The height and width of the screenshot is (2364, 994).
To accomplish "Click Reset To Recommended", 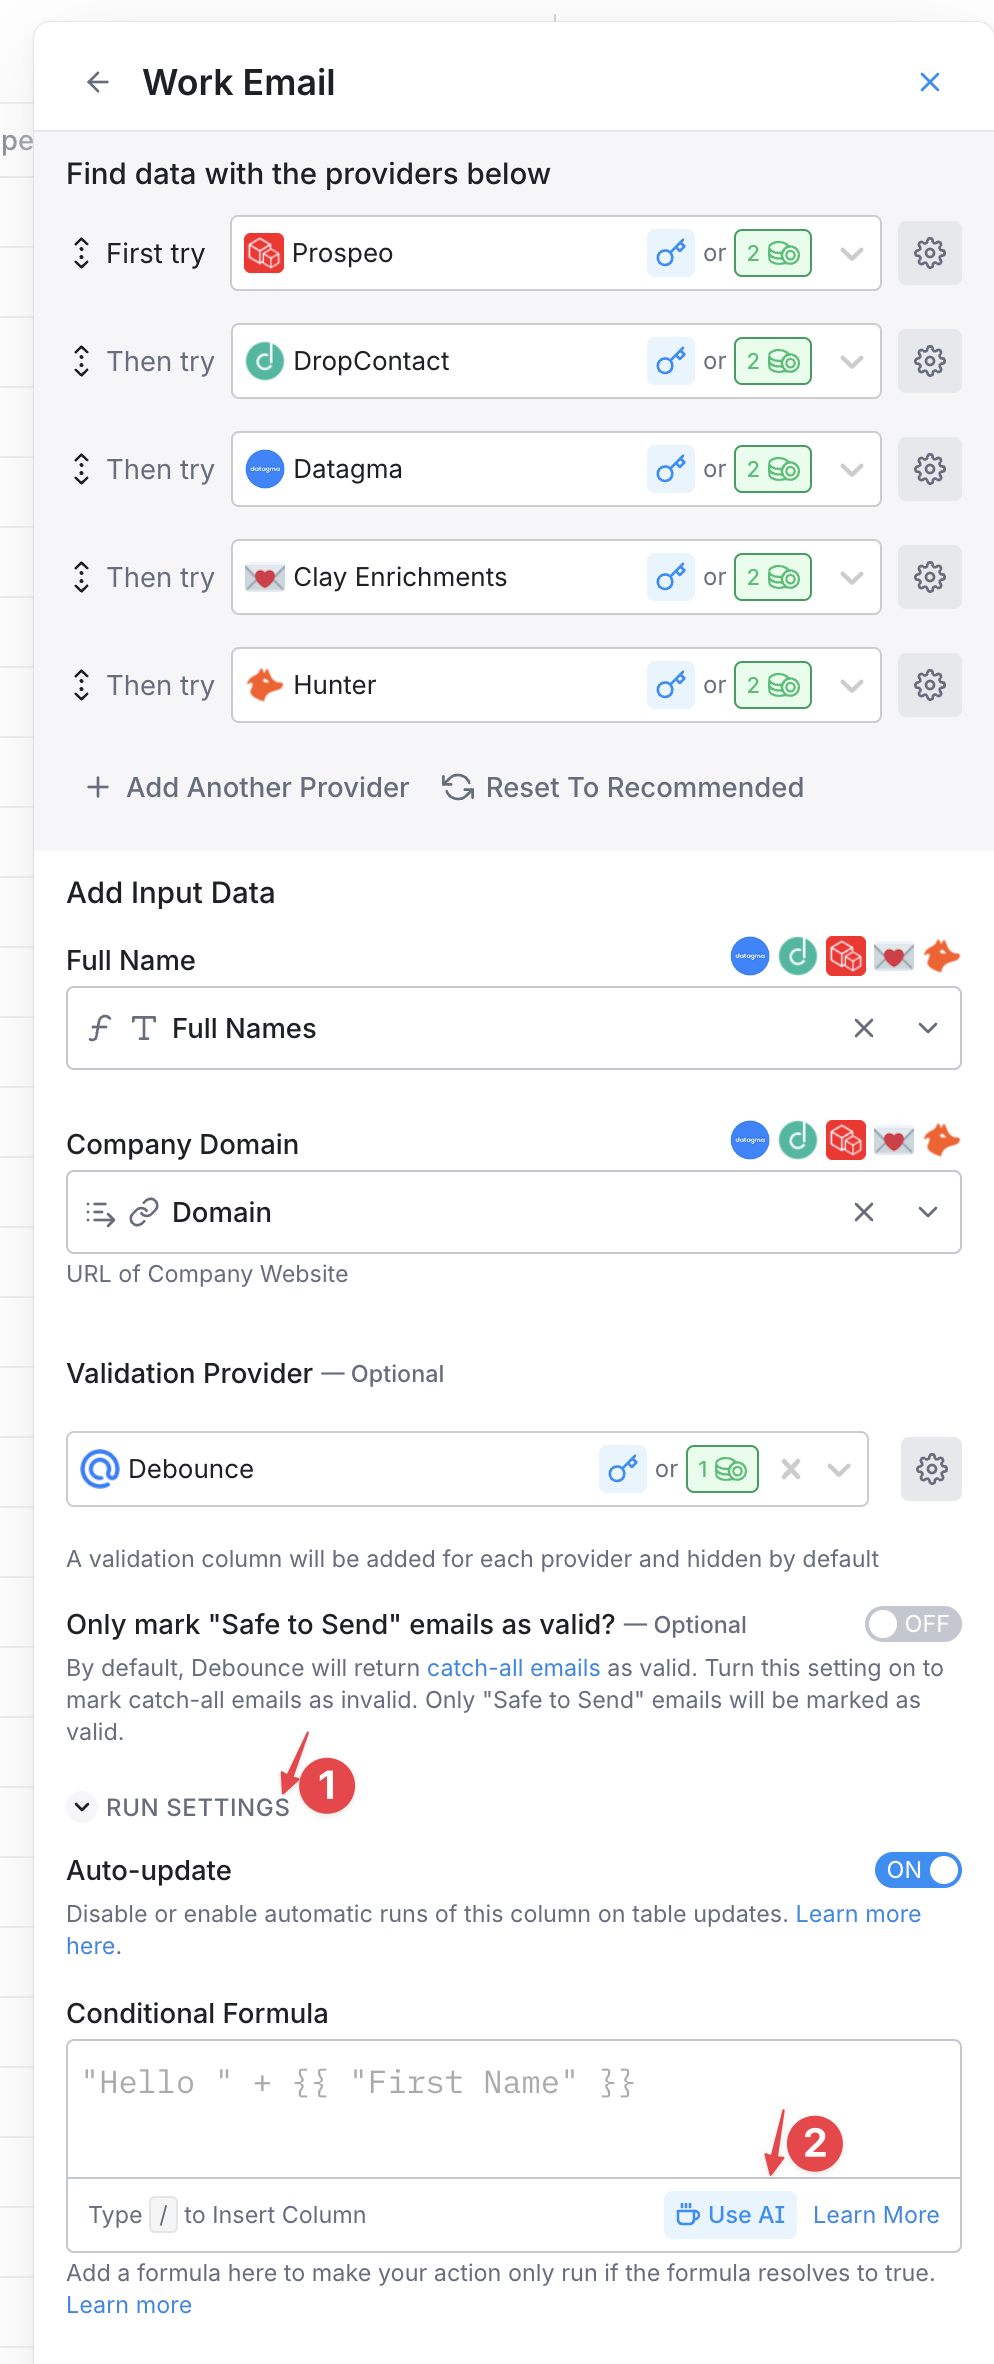I will pyautogui.click(x=623, y=788).
